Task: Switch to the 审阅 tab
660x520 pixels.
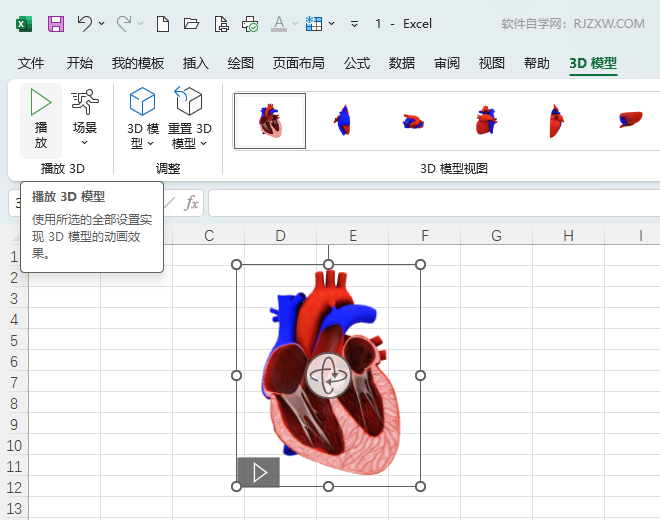Action: pos(447,63)
